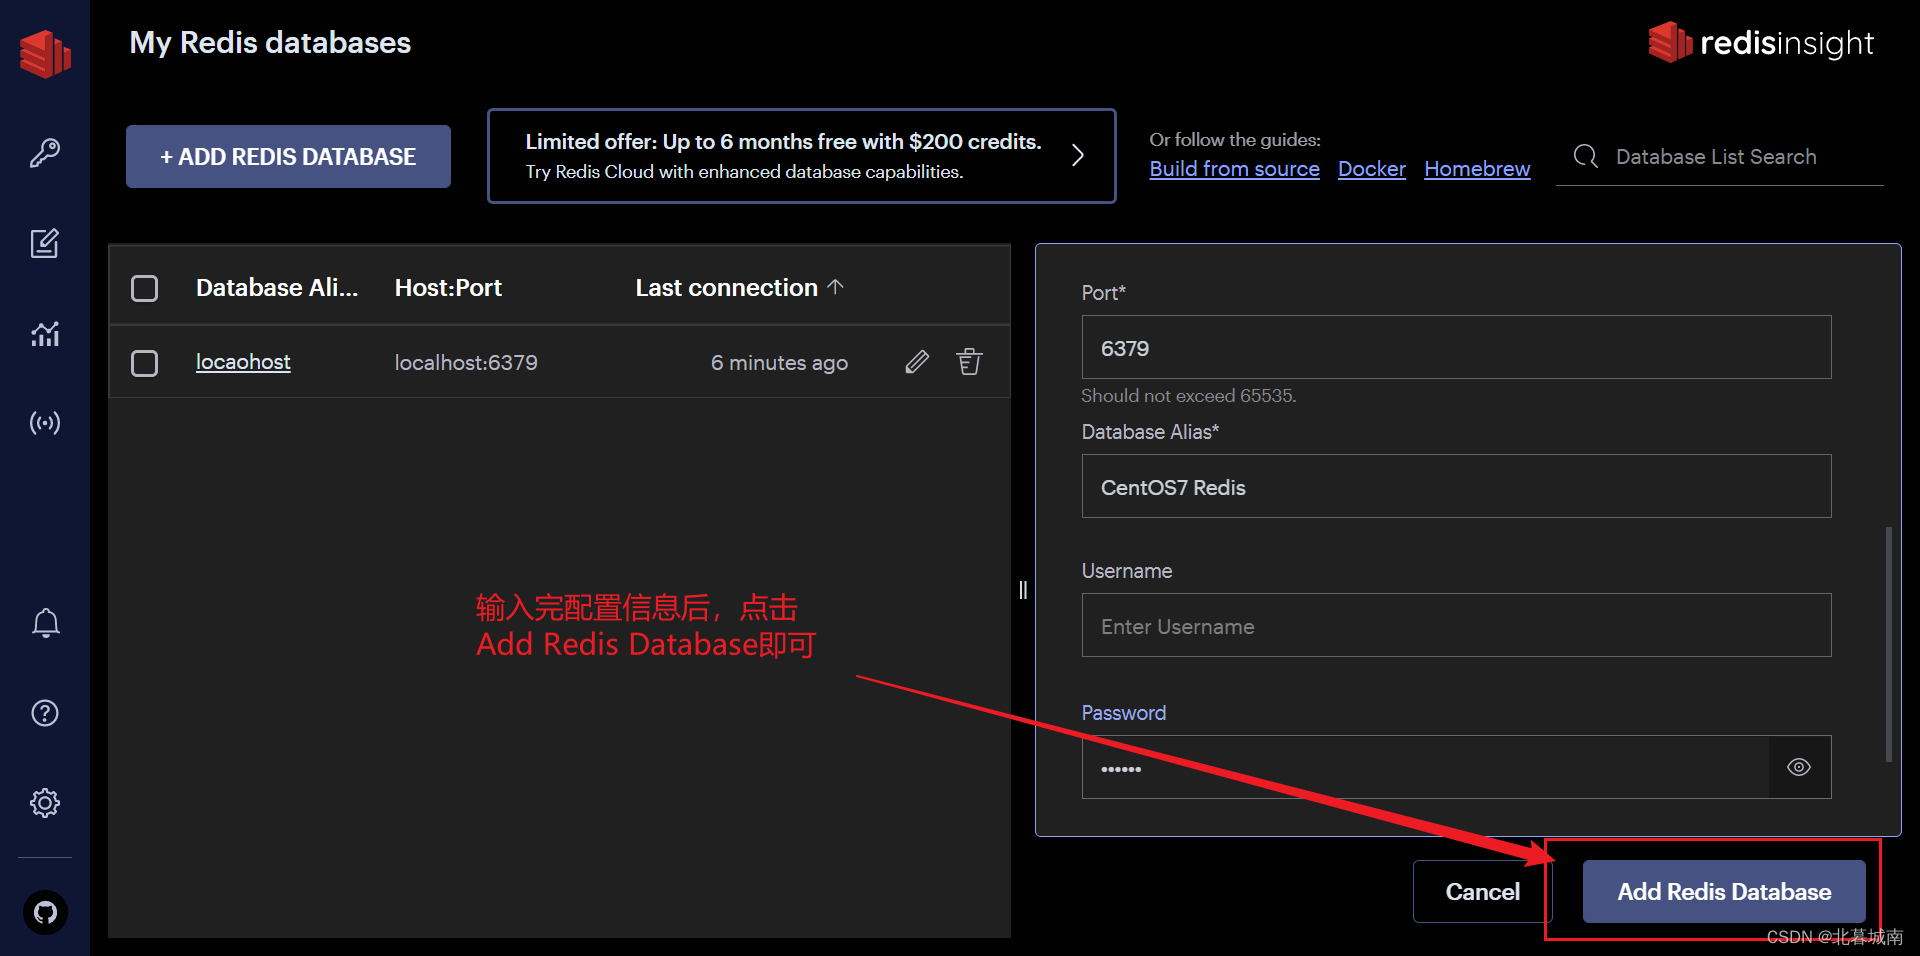This screenshot has width=1920, height=956.
Task: Open the help question mark icon
Action: click(45, 713)
